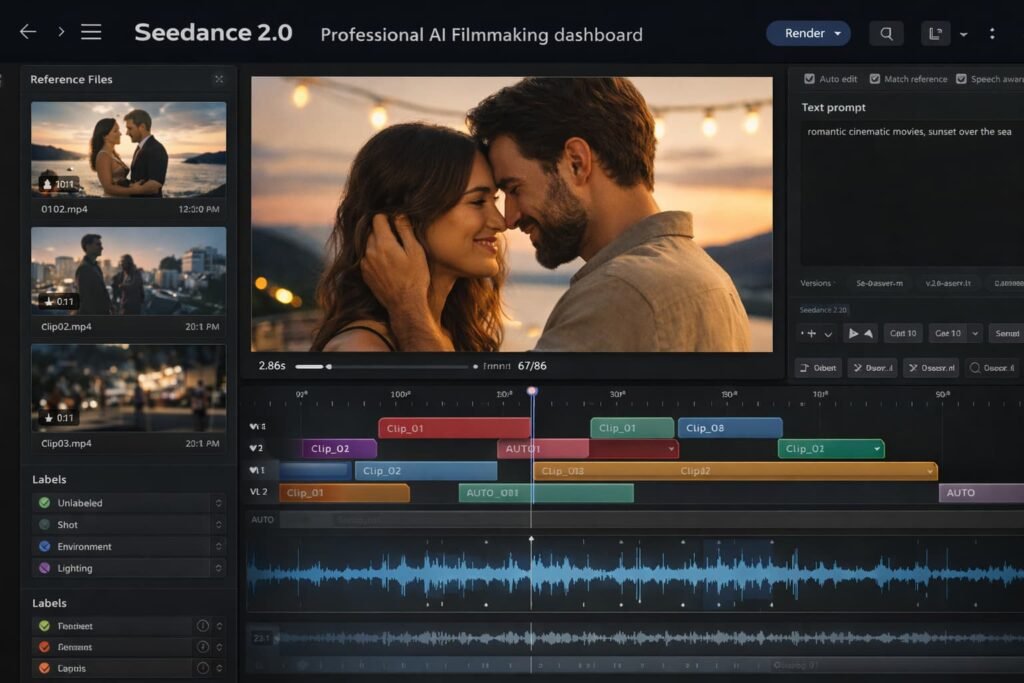Click the Render button
Screen dimensions: 1024x683
(x=805, y=33)
